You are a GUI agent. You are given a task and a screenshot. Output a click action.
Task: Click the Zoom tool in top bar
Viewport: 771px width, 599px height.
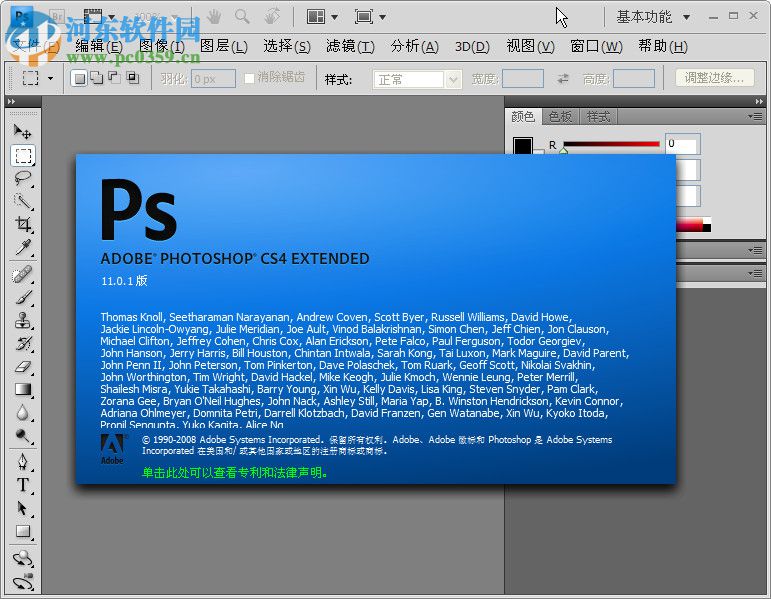click(x=242, y=17)
